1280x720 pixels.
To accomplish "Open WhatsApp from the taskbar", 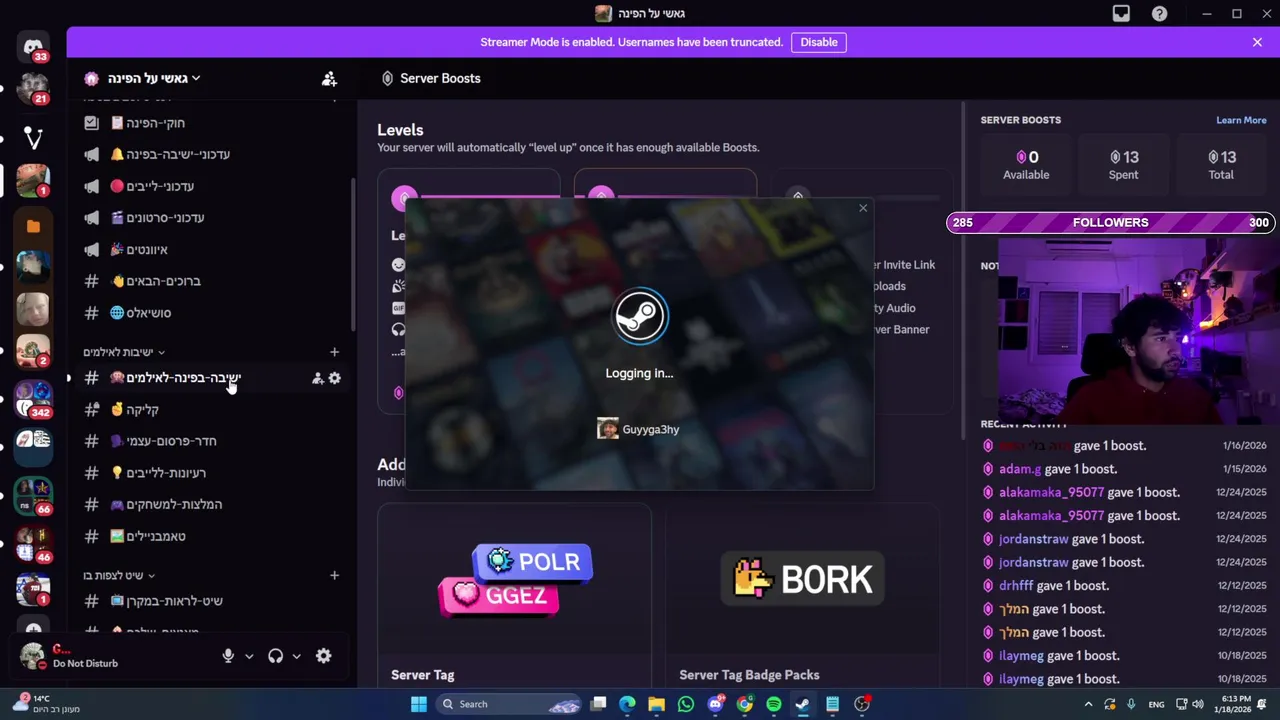I will pos(686,704).
